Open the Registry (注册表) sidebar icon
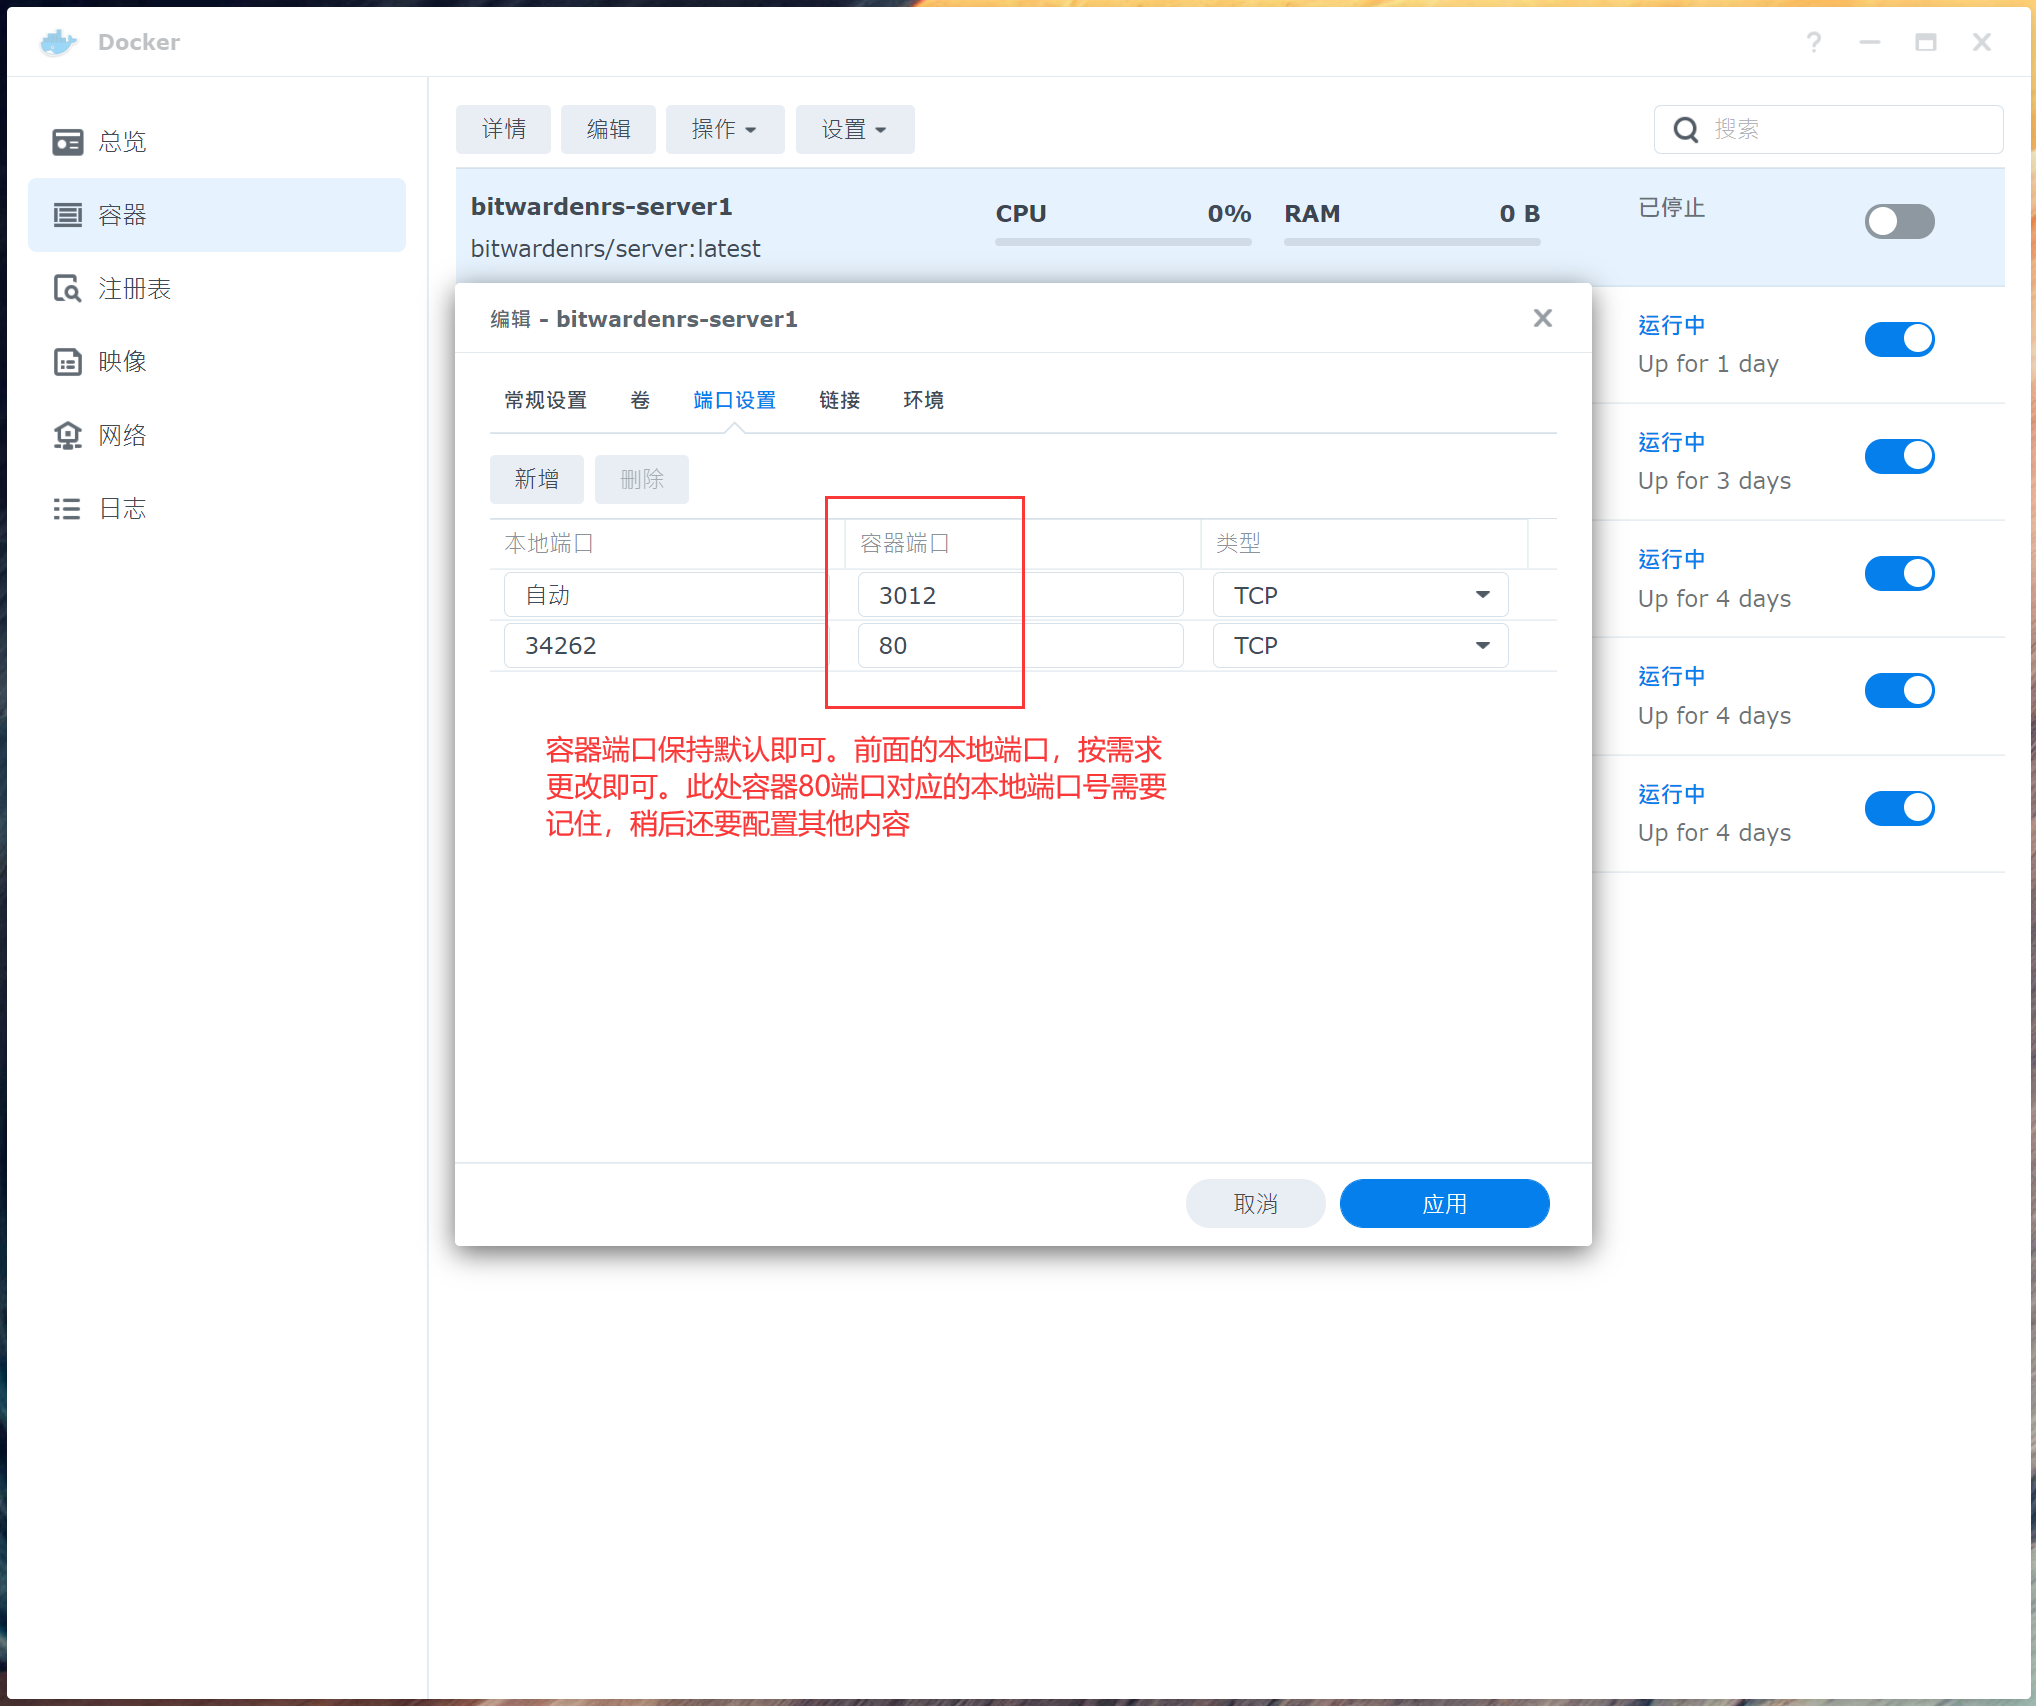 (67, 289)
